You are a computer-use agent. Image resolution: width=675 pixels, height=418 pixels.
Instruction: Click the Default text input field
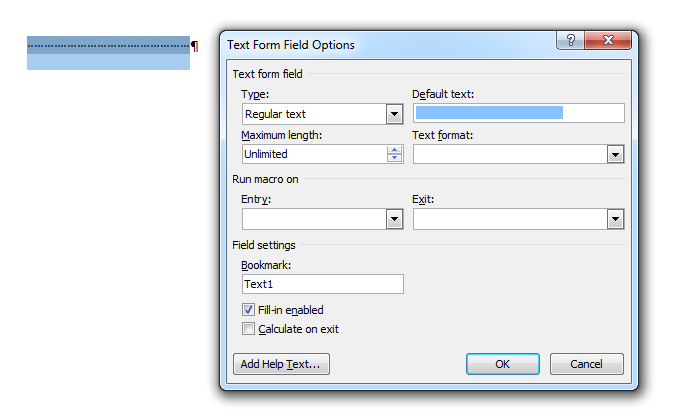point(518,113)
